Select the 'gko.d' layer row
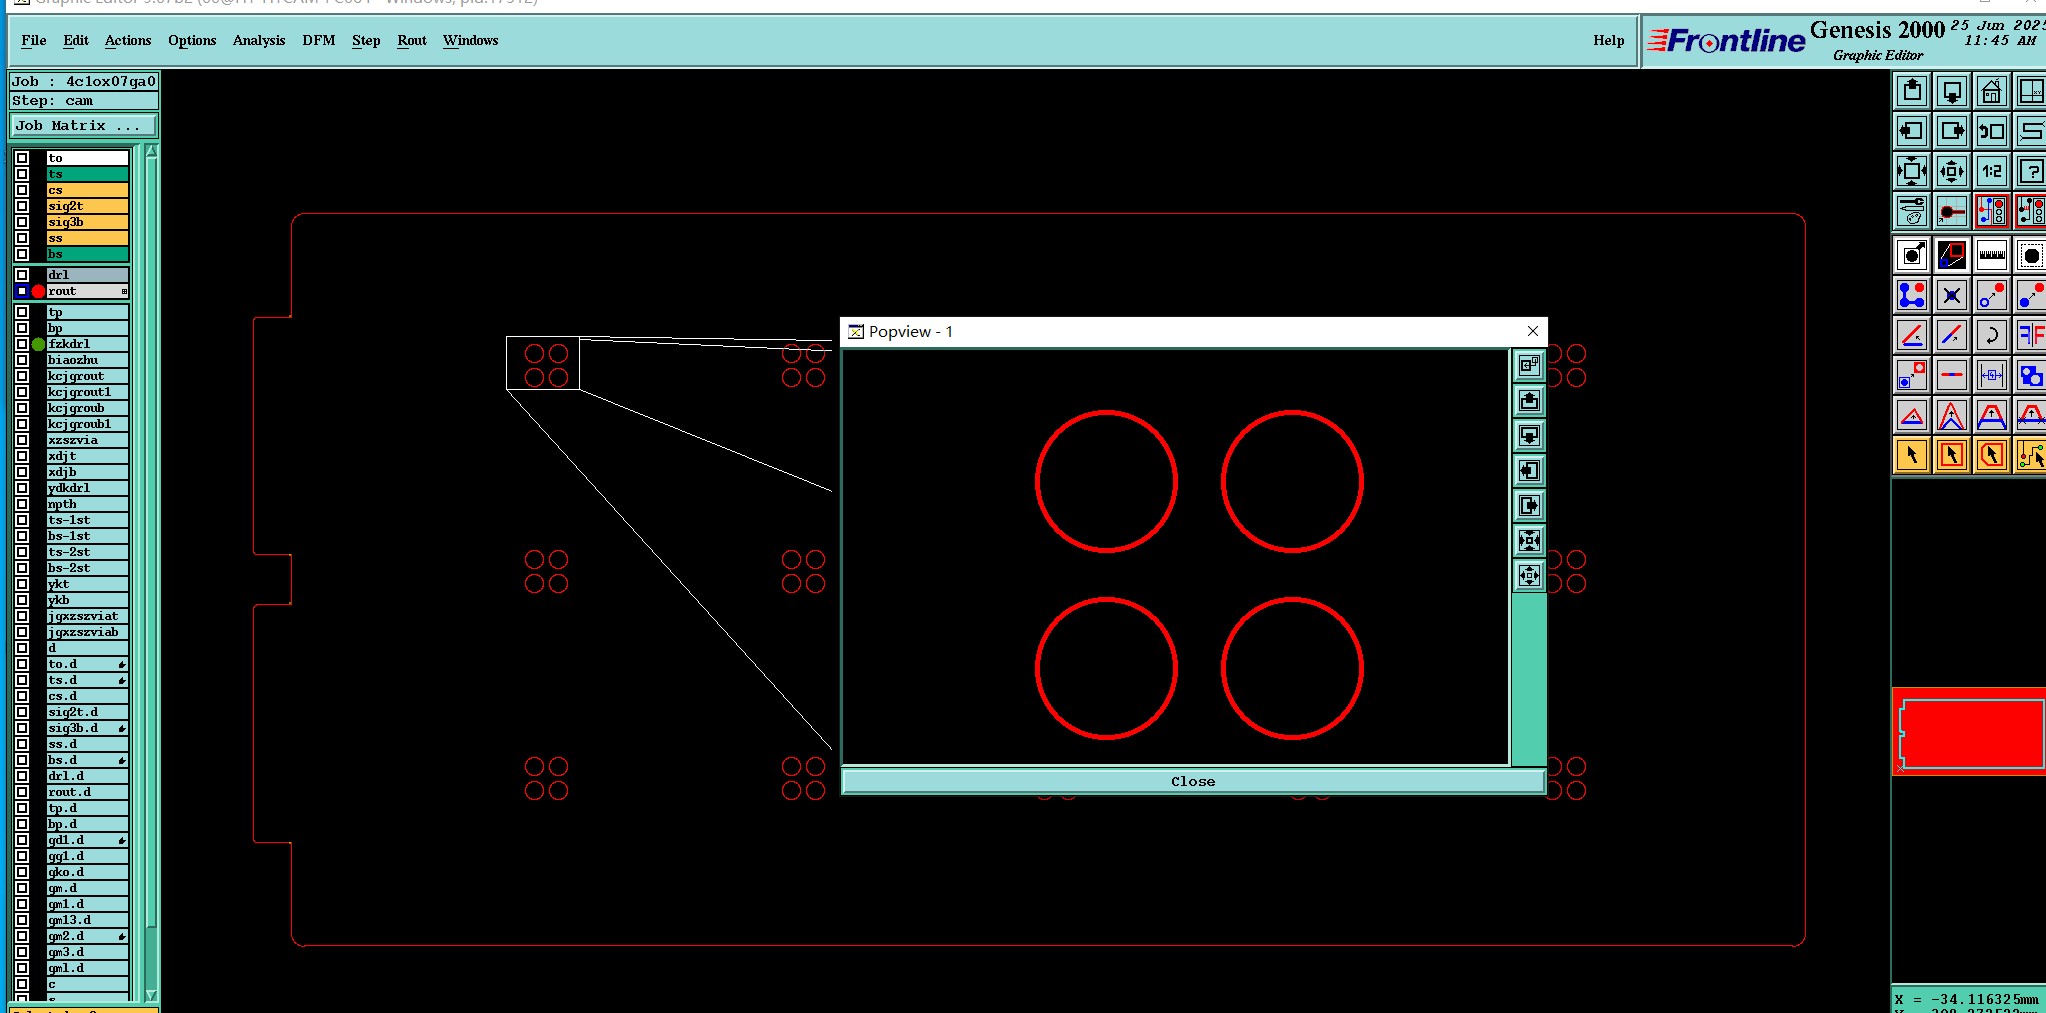2046x1013 pixels. coord(87,872)
